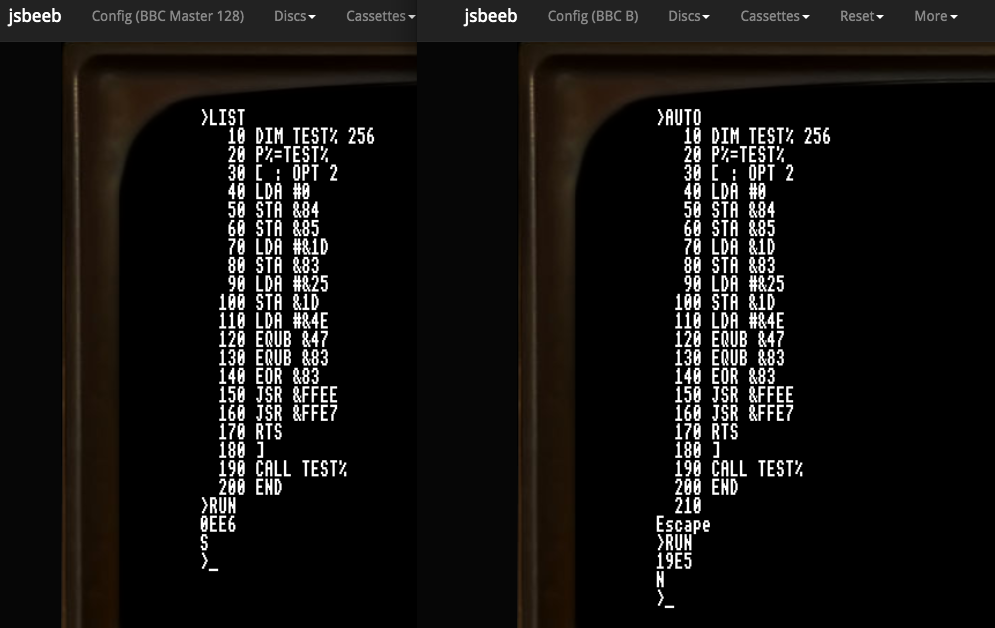Click the >AUTO command on right screen
995x628 pixels.
point(679,119)
